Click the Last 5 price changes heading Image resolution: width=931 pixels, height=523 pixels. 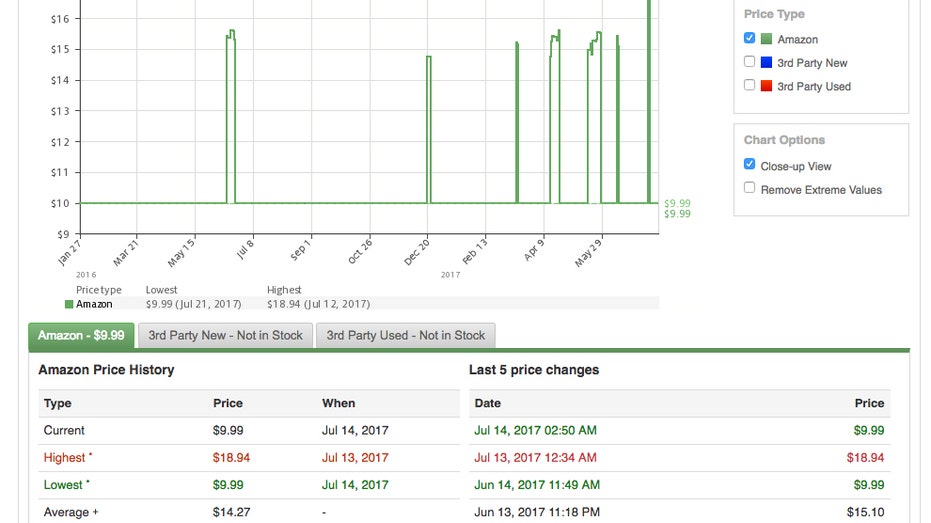[x=534, y=370]
